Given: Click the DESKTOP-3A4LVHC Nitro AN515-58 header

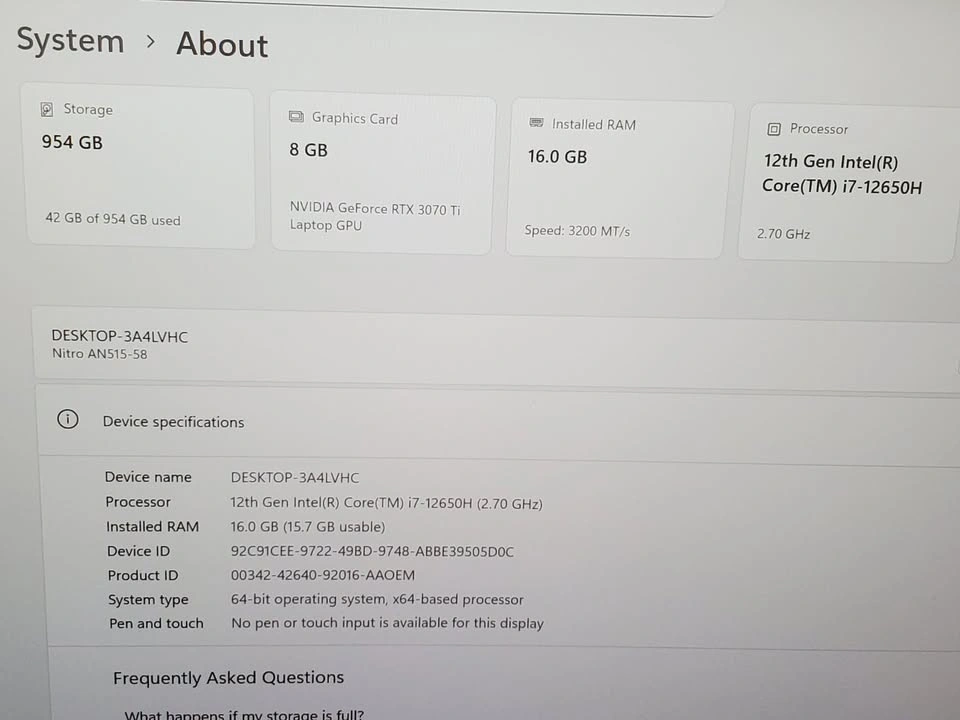Looking at the screenshot, I should click(x=120, y=344).
